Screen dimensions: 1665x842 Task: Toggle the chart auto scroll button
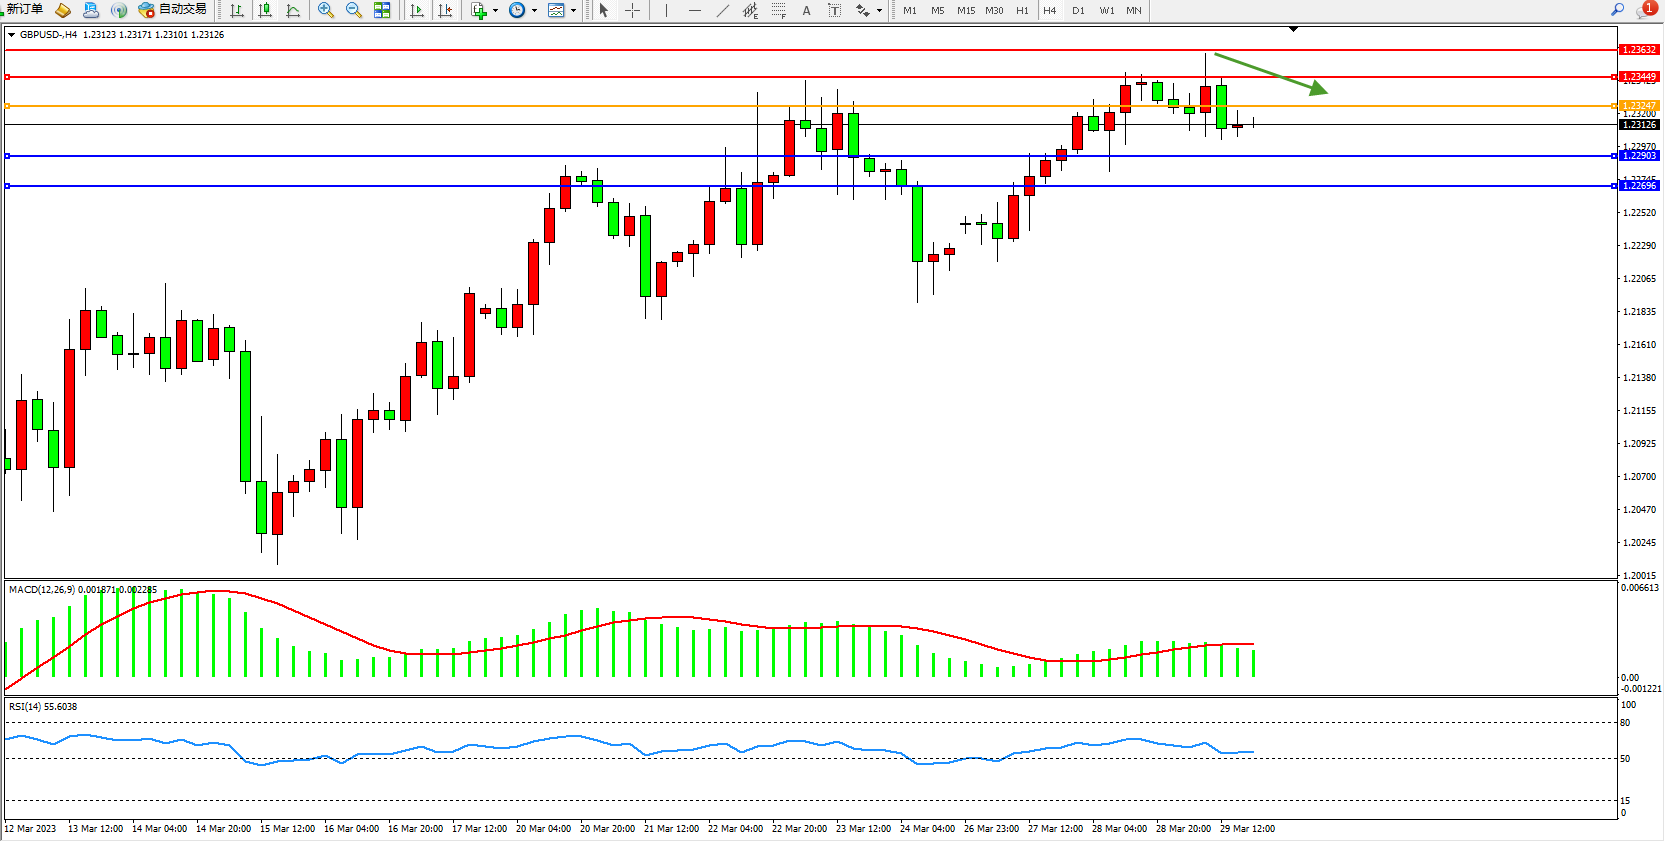pos(417,10)
